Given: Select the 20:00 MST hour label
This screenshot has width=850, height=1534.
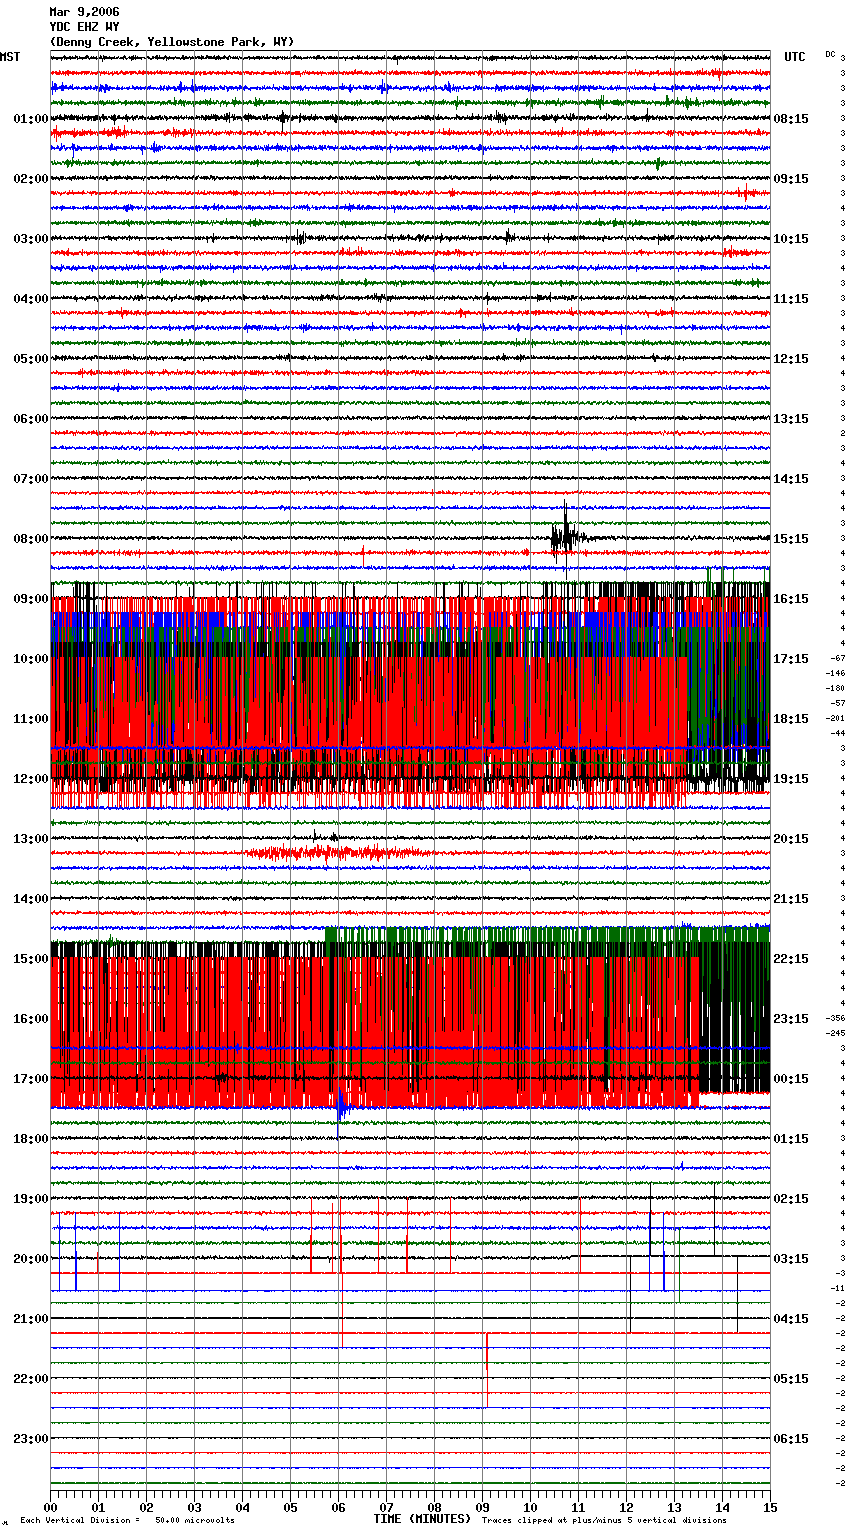Looking at the screenshot, I should (31, 1259).
